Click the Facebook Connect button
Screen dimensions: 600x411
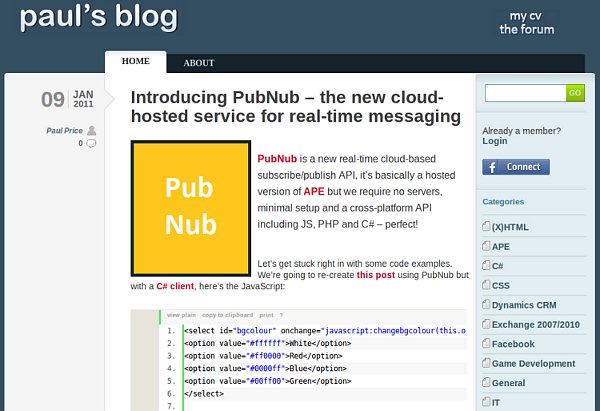[516, 167]
